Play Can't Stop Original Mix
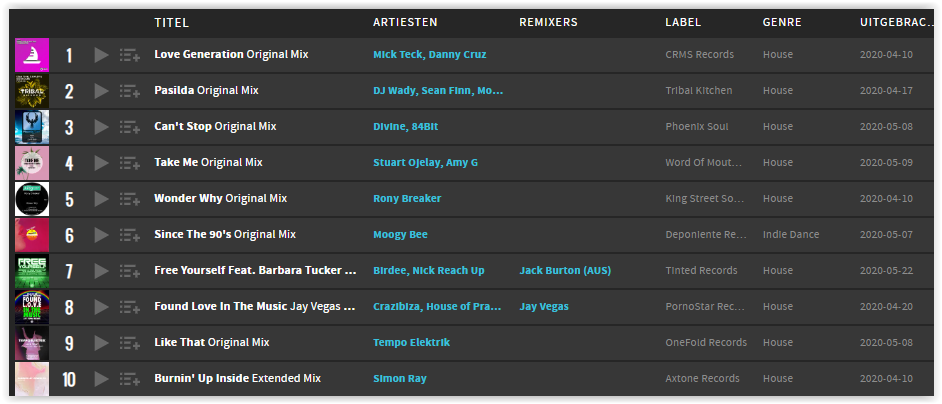This screenshot has width=942, height=404. pos(102,127)
